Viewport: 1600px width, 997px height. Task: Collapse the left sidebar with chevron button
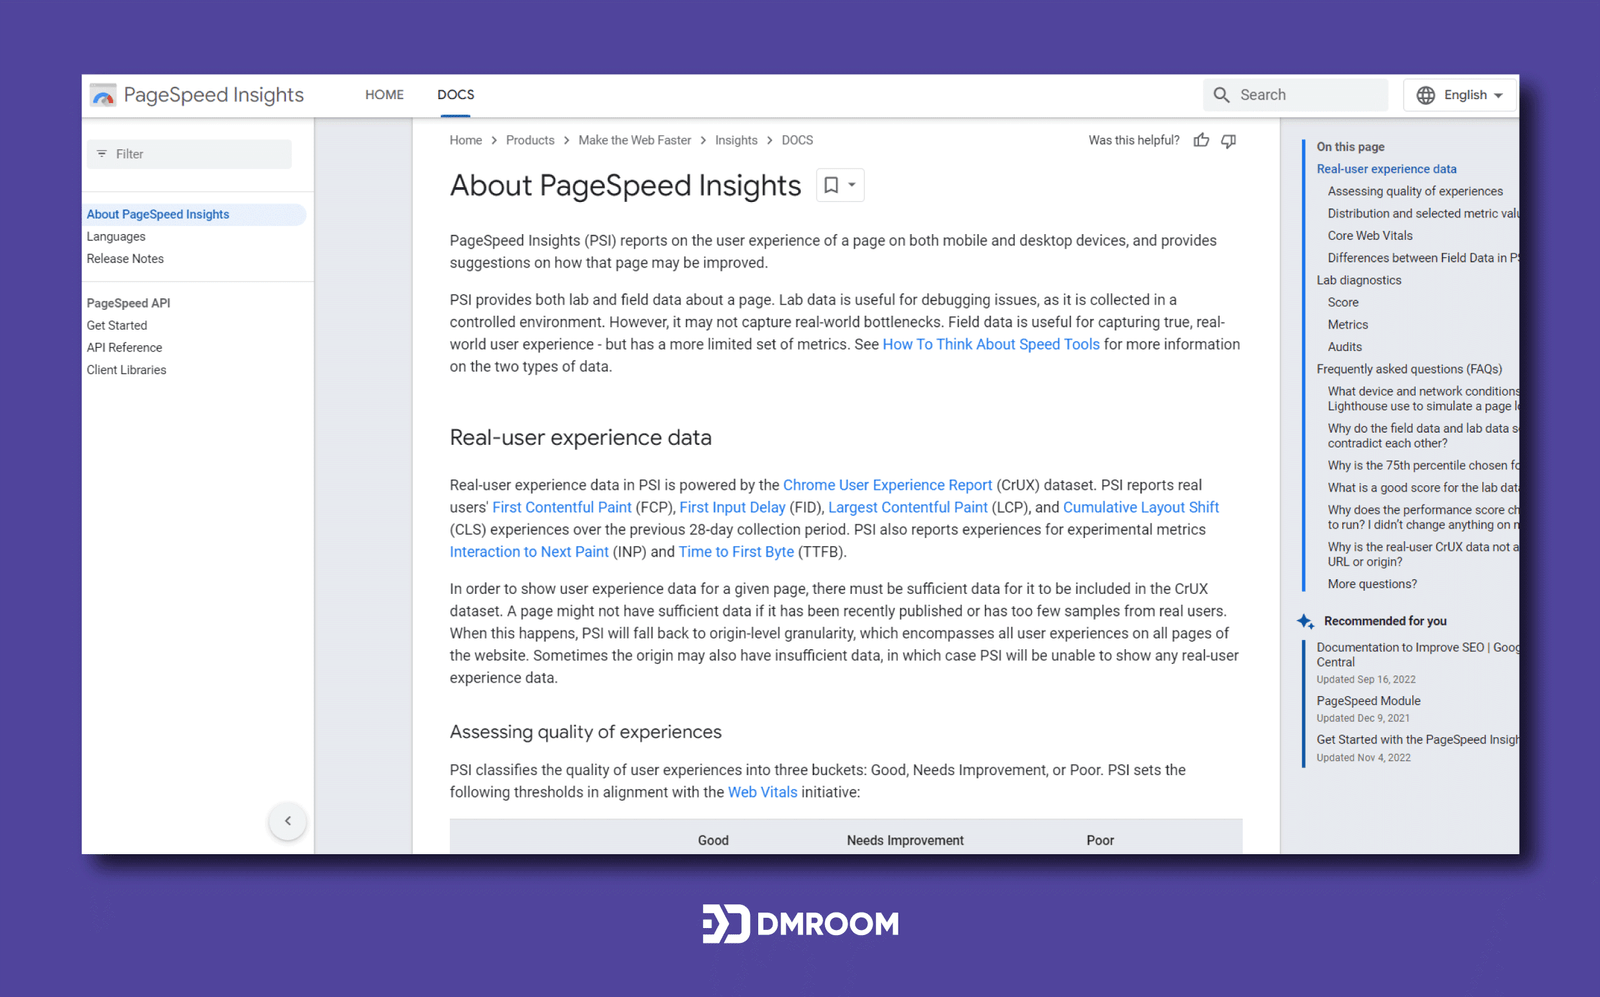point(288,821)
